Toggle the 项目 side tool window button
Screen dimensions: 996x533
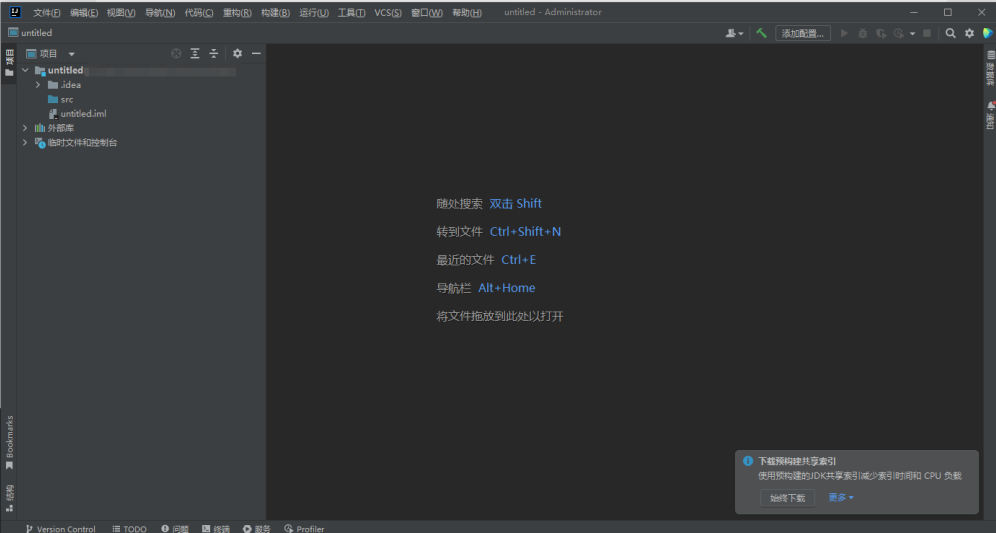pyautogui.click(x=9, y=62)
